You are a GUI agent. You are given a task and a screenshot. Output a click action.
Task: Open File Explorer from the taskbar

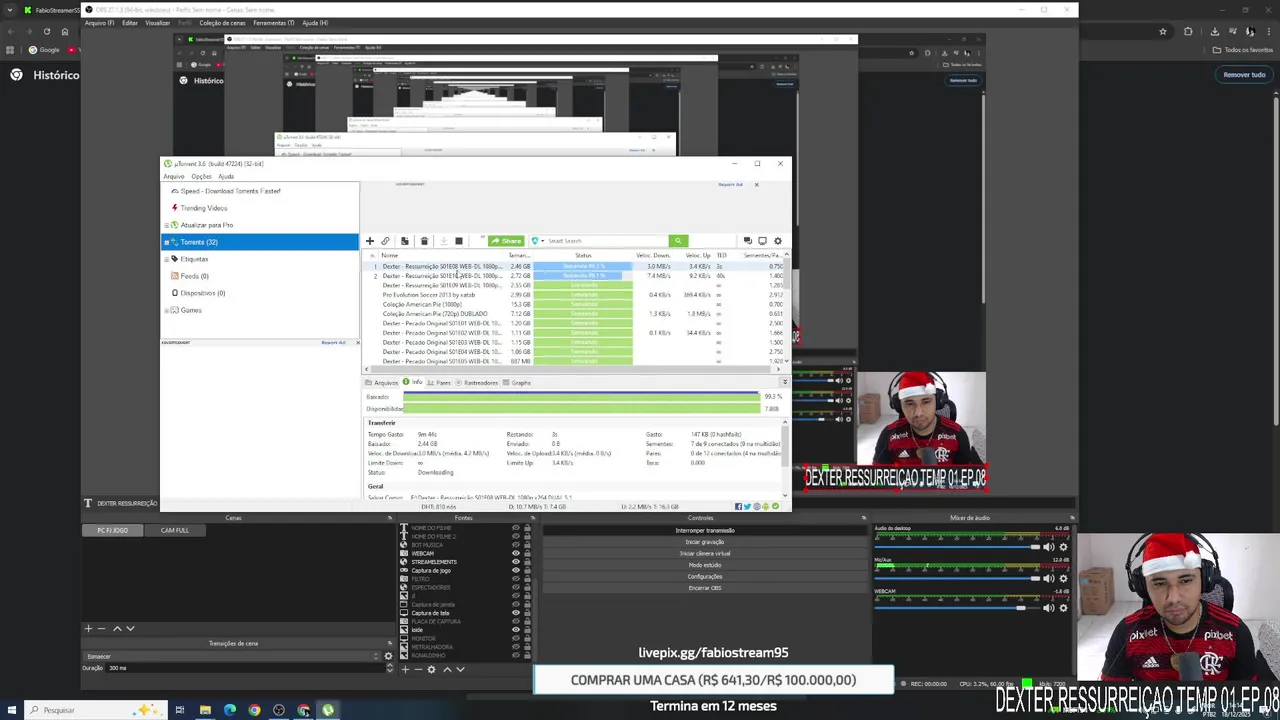tap(205, 710)
